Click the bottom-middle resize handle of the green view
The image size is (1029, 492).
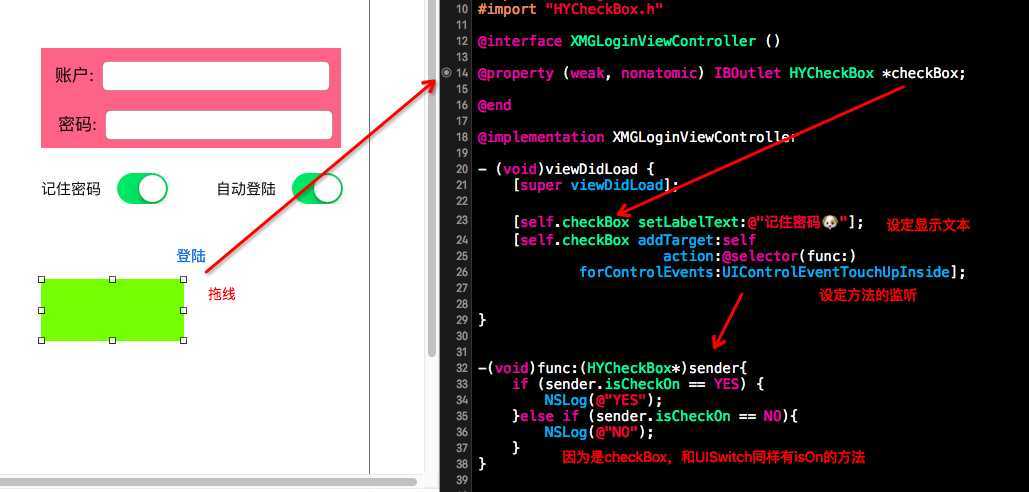[112, 340]
